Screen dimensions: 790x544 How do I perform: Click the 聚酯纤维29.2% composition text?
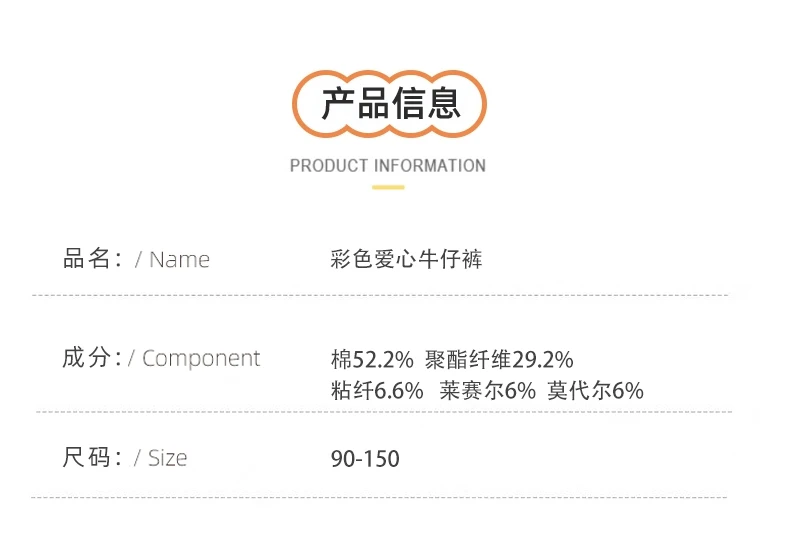pyautogui.click(x=499, y=360)
